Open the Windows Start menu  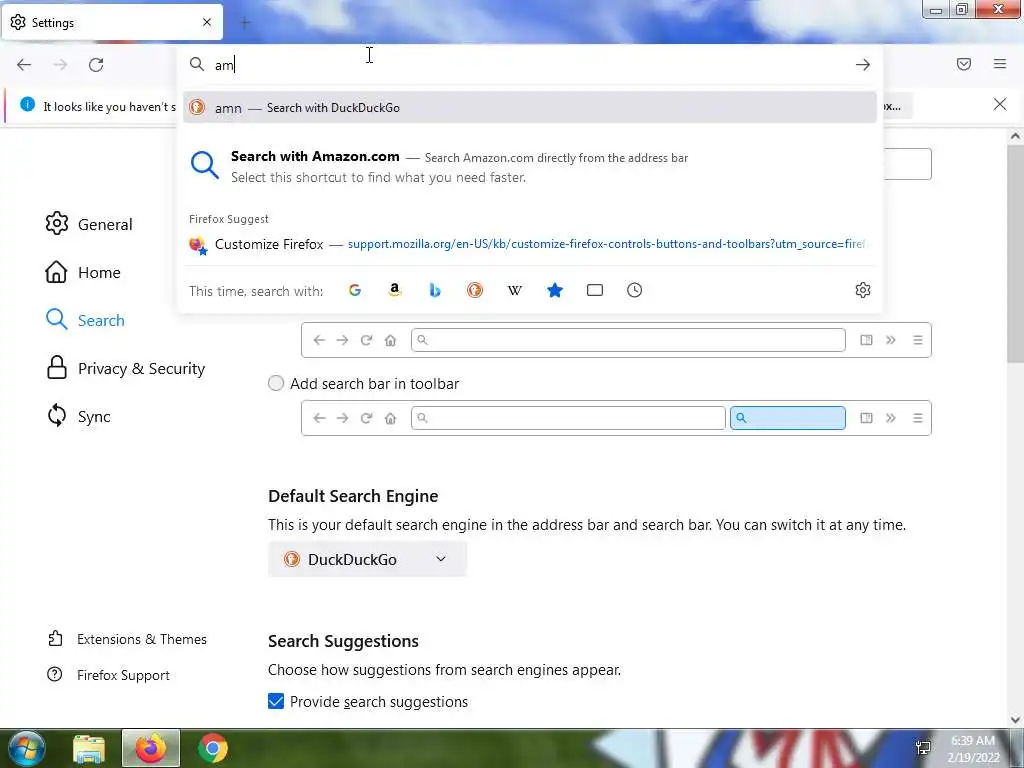coord(27,748)
